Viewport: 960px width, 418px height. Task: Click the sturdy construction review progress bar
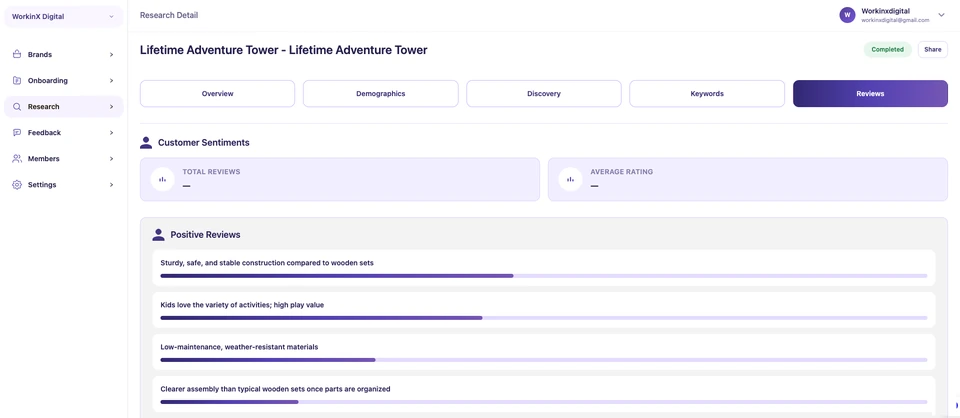coord(544,276)
